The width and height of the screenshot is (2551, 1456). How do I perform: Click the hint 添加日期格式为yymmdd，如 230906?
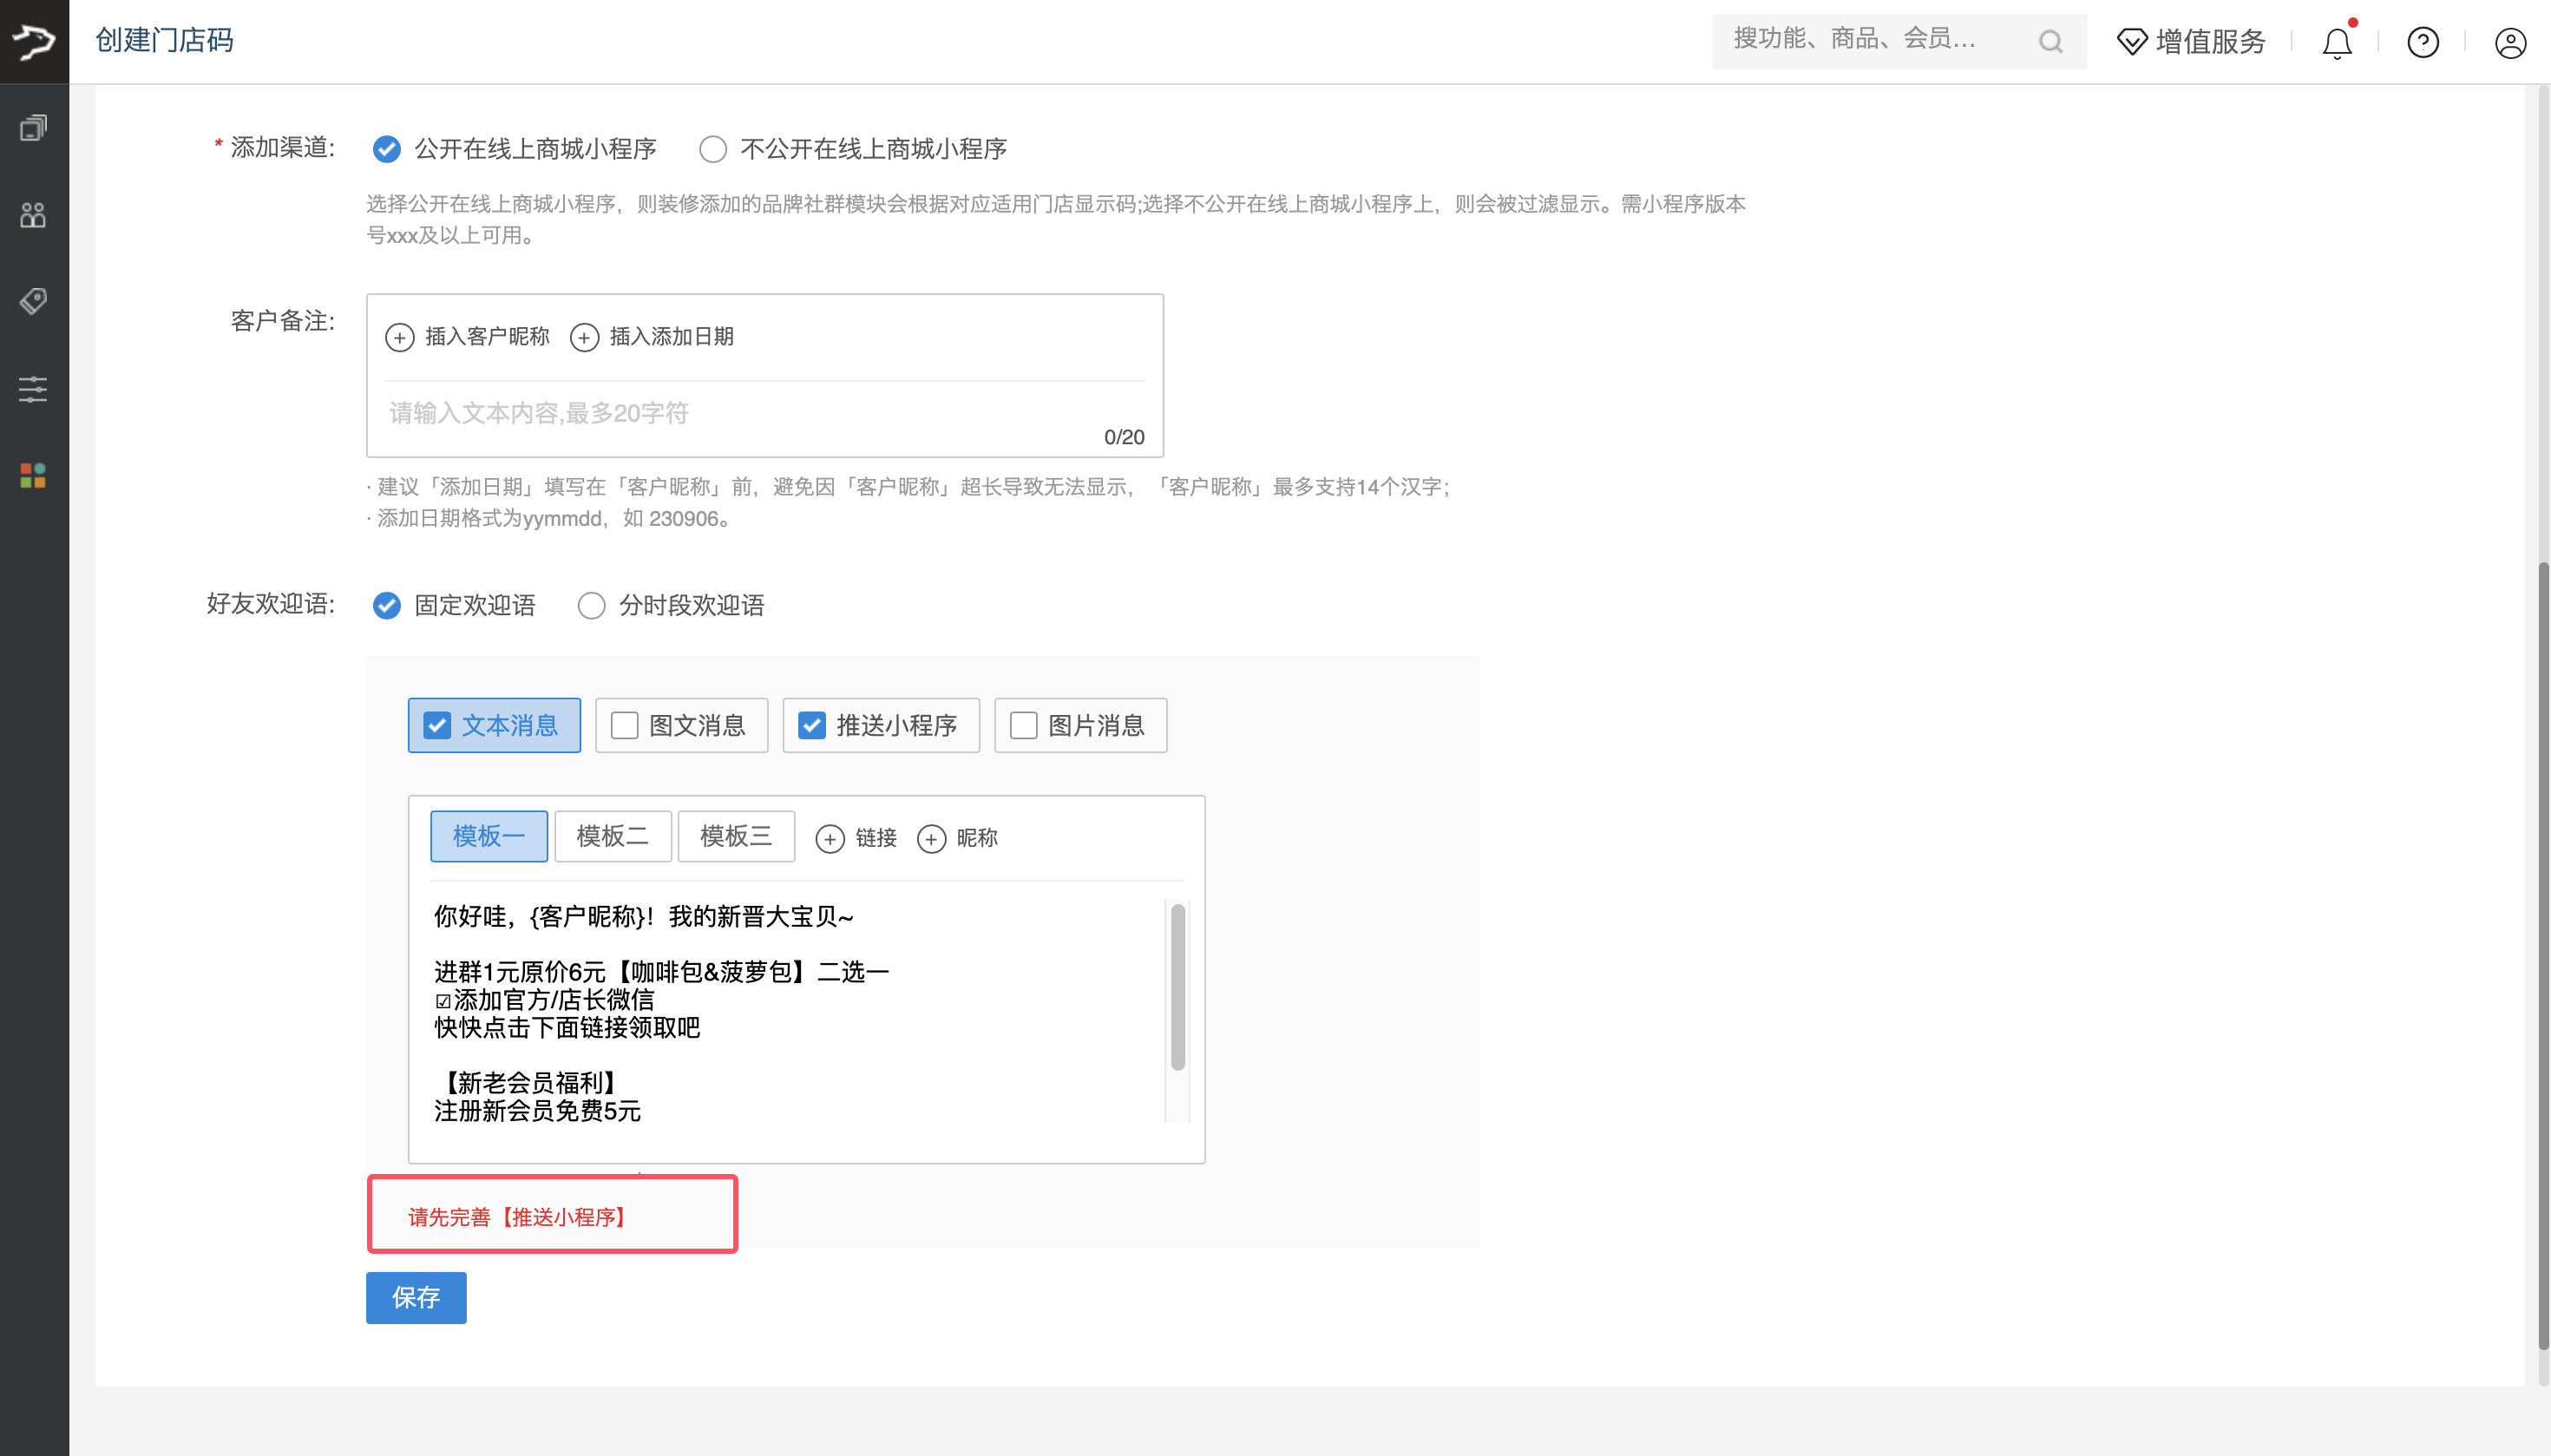point(552,519)
